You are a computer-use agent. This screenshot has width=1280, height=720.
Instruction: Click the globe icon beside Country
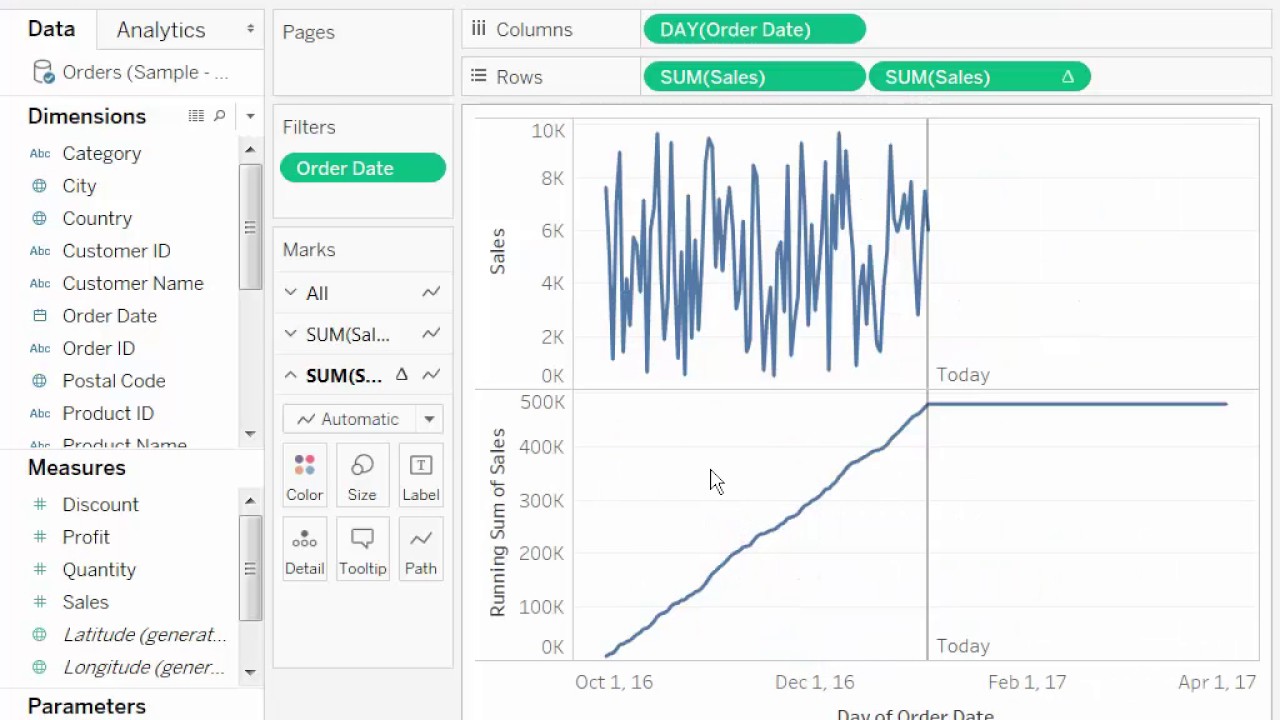[40, 218]
